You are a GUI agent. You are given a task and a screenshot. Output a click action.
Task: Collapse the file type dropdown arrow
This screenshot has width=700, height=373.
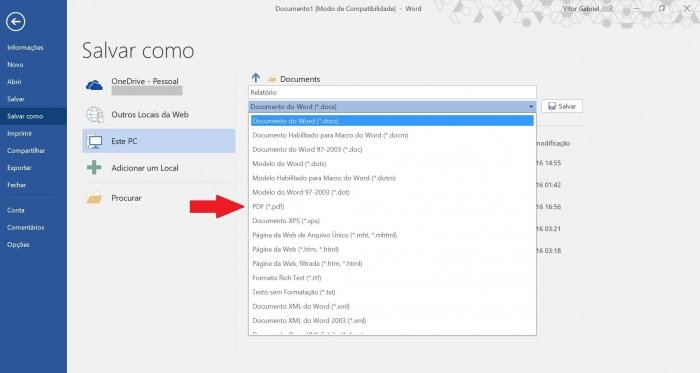(531, 107)
